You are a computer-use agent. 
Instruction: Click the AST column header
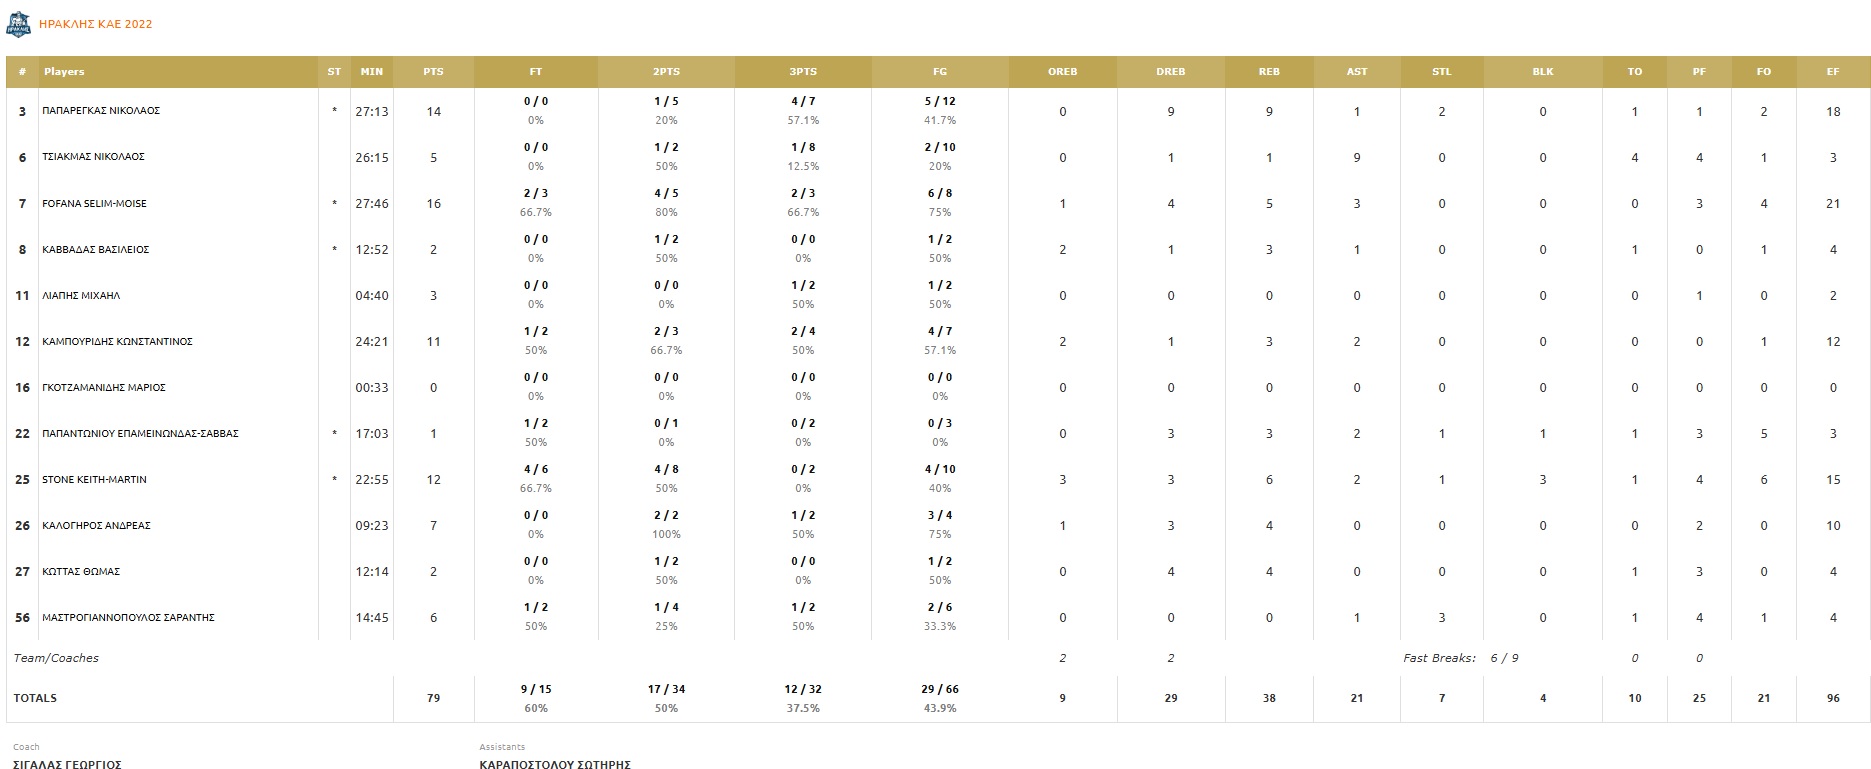[x=1357, y=72]
